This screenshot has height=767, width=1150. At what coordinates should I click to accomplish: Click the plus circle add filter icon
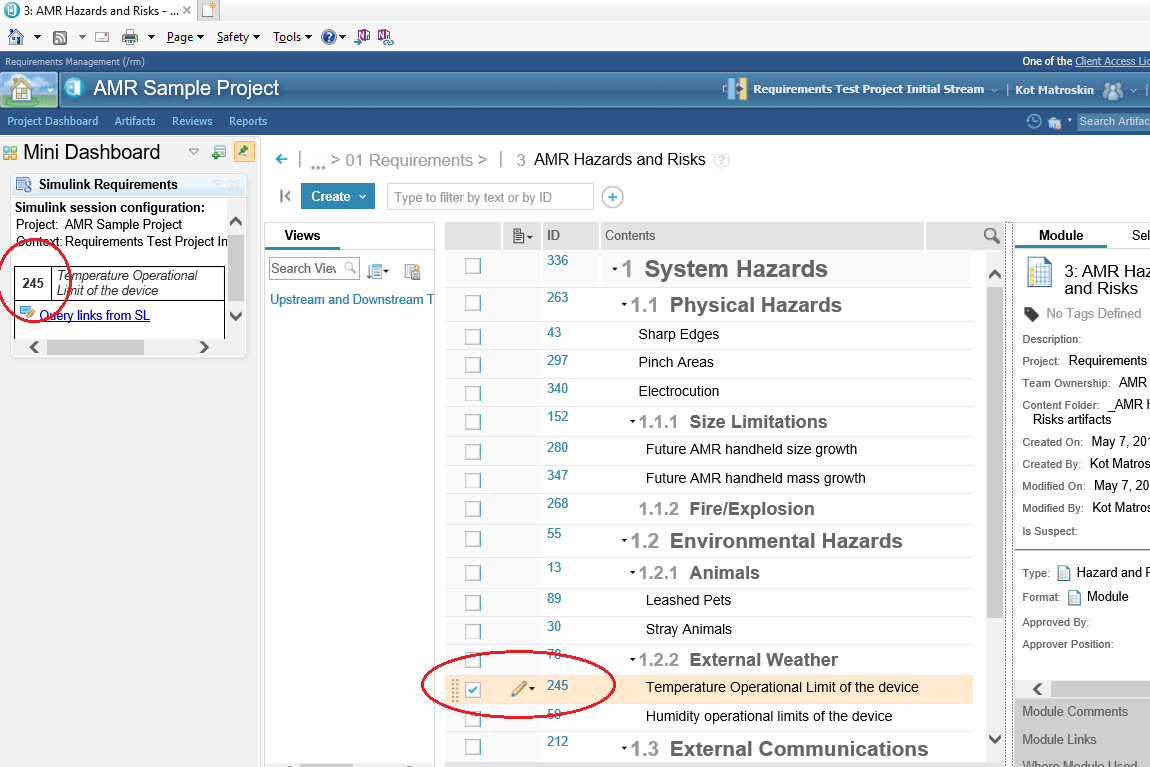click(612, 197)
